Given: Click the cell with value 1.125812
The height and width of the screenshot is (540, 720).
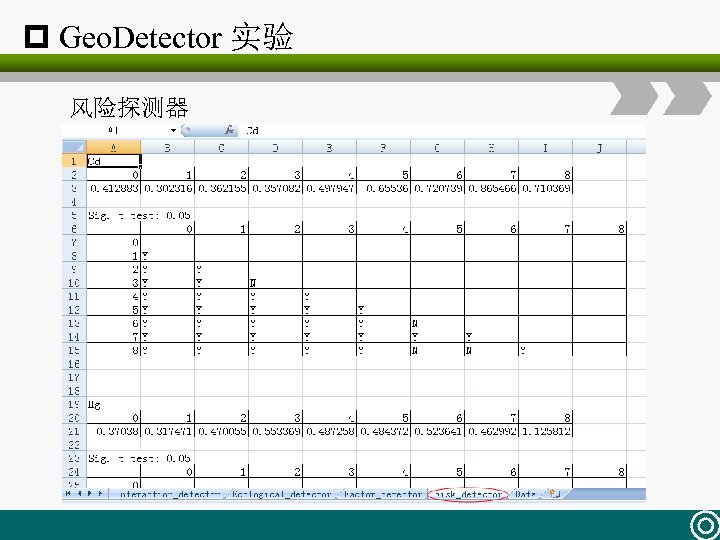Looking at the screenshot, I should 546,431.
